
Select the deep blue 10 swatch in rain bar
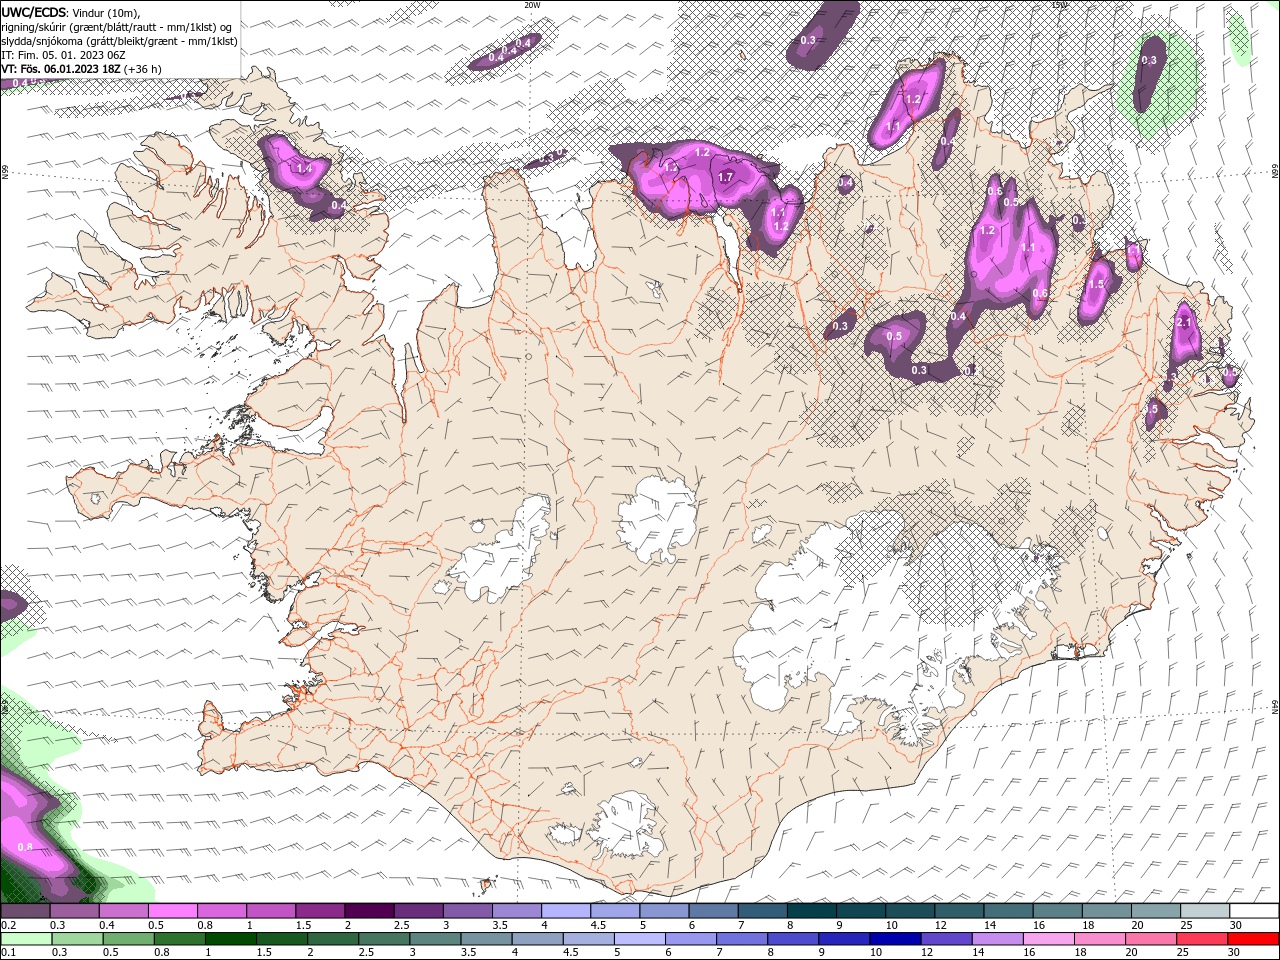(x=894, y=938)
